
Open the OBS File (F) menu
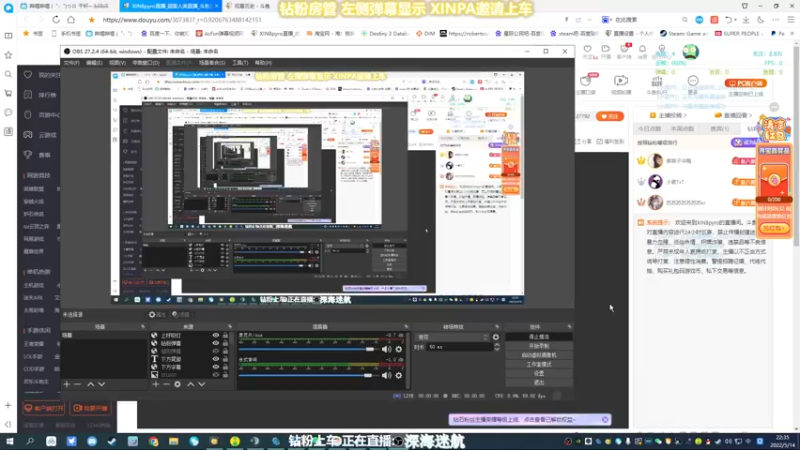tap(71, 63)
